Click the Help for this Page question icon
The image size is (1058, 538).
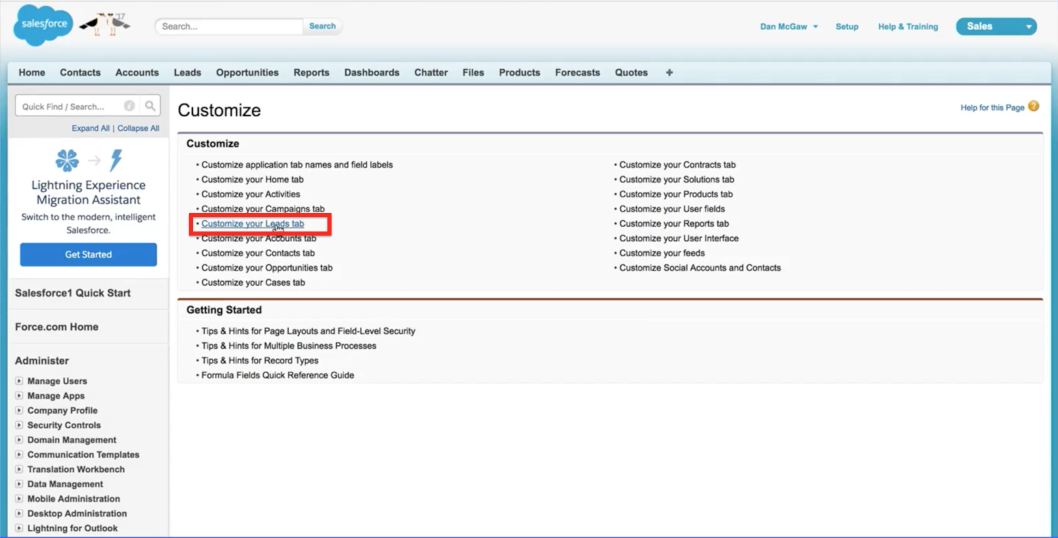click(1034, 107)
